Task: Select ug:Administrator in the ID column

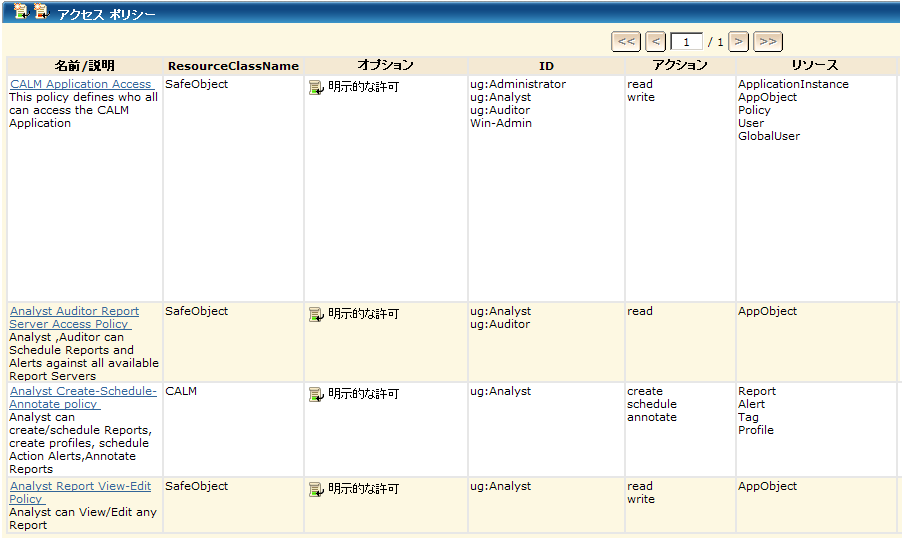Action: coord(518,84)
